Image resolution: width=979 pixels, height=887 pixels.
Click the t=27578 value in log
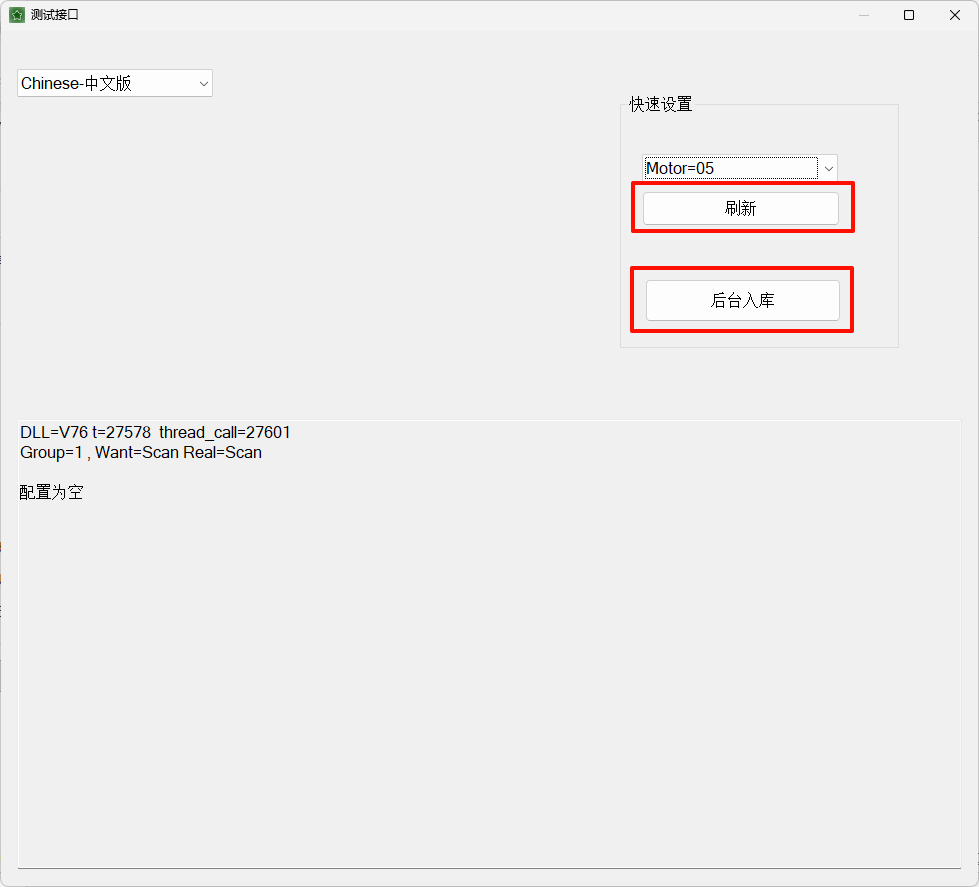click(x=122, y=432)
